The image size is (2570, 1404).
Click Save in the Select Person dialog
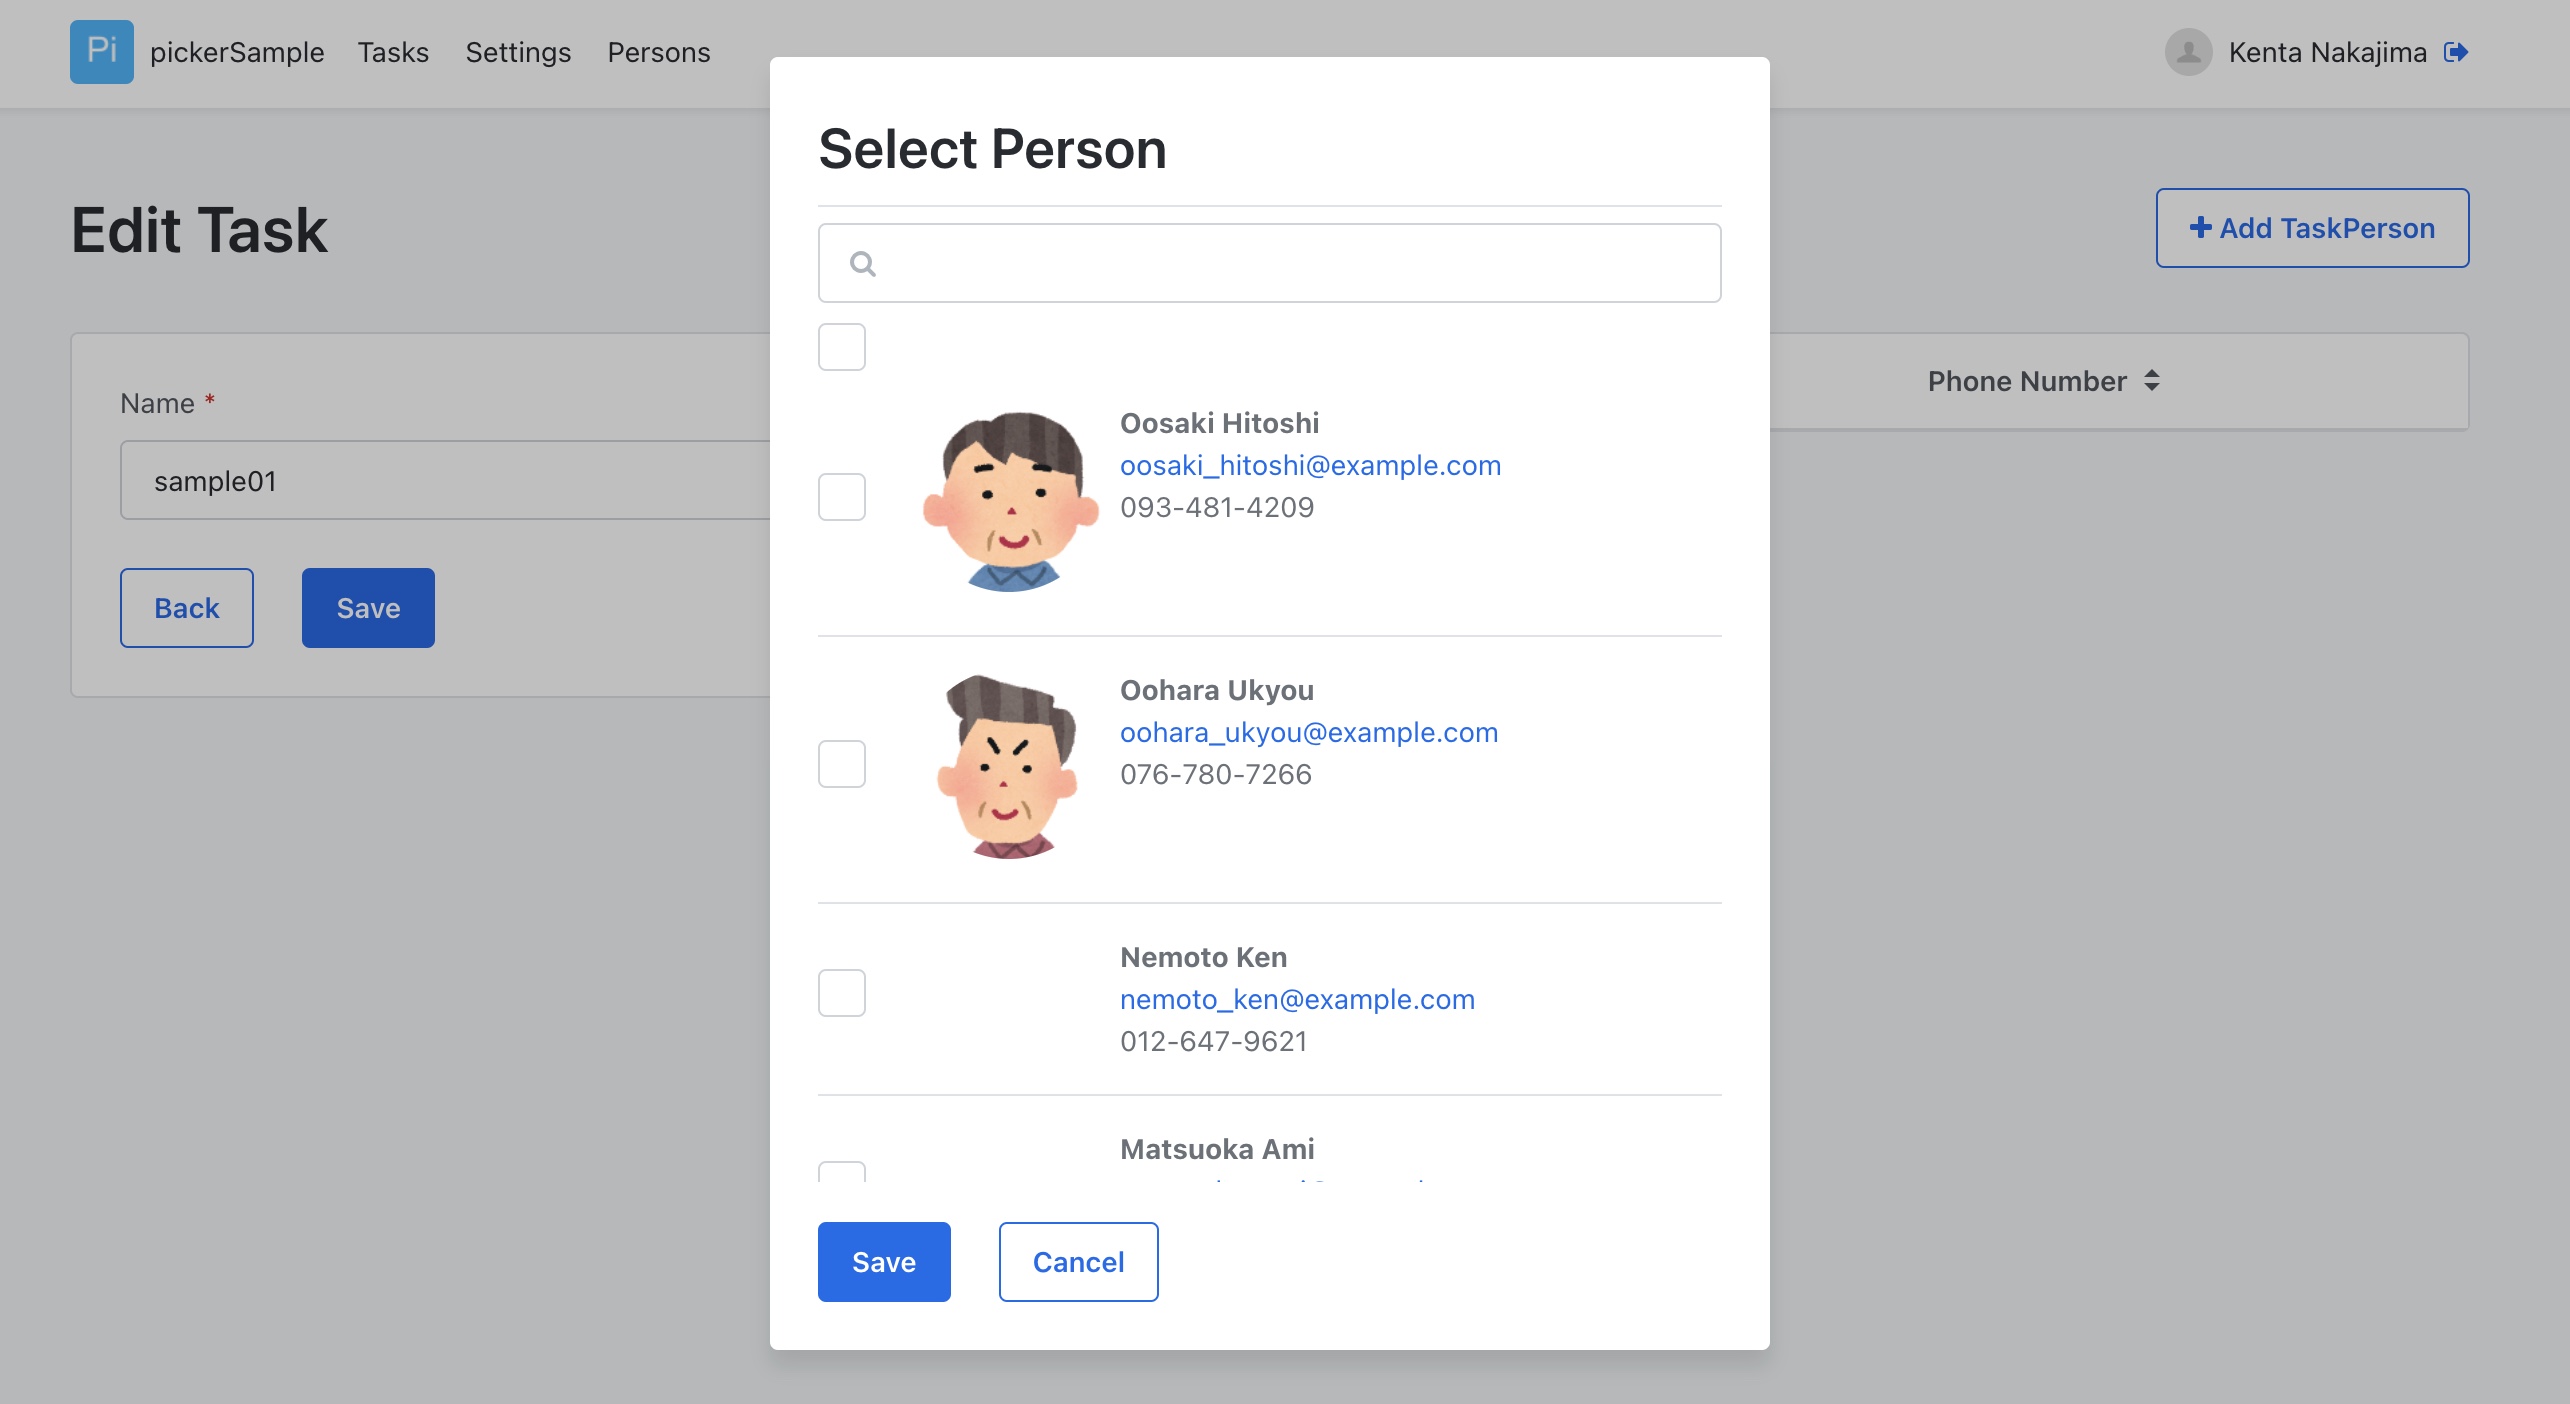tap(884, 1262)
